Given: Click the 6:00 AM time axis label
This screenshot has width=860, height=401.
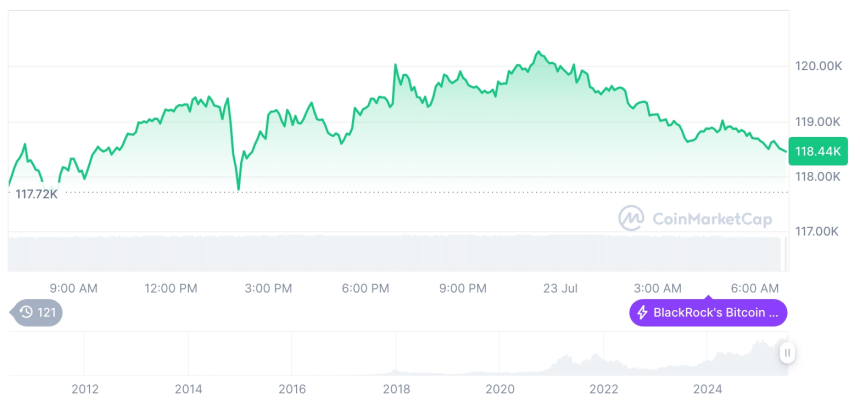Looking at the screenshot, I should coord(756,288).
